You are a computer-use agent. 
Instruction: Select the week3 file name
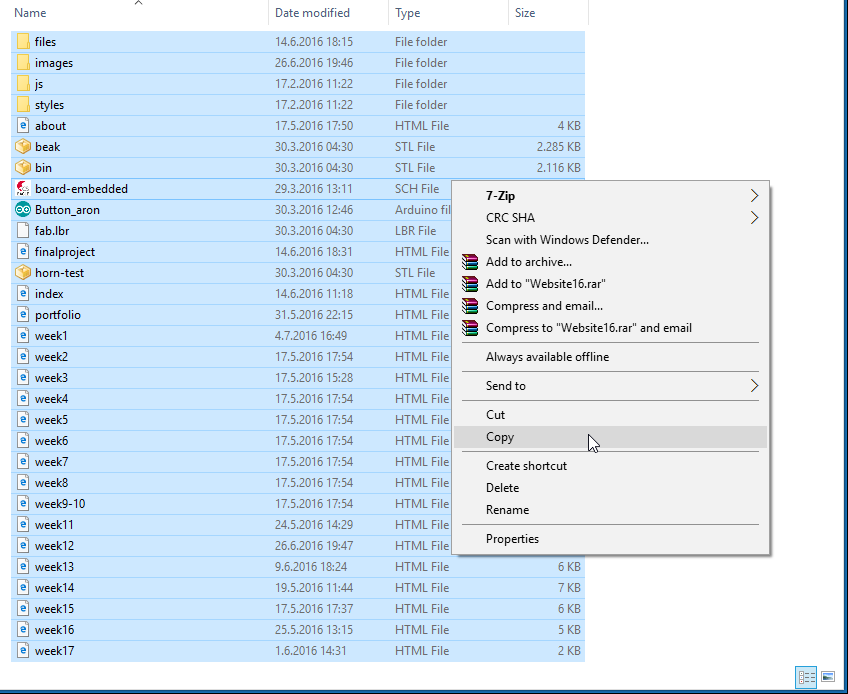(x=51, y=378)
